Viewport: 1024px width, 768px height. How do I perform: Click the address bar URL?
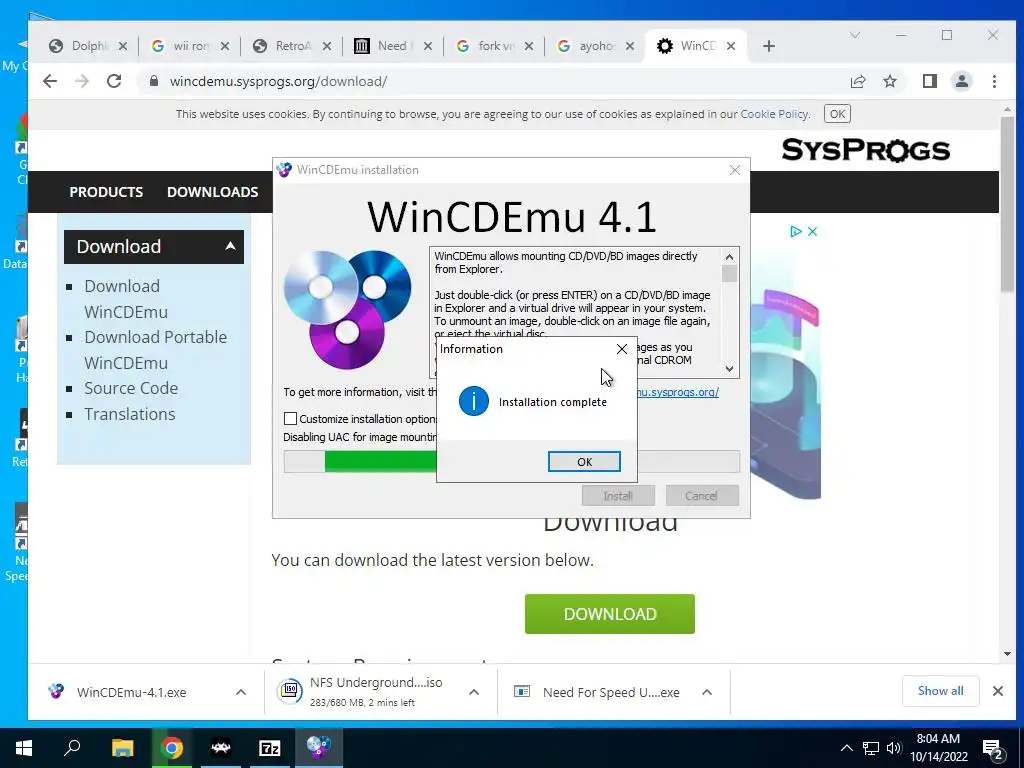[x=278, y=82]
